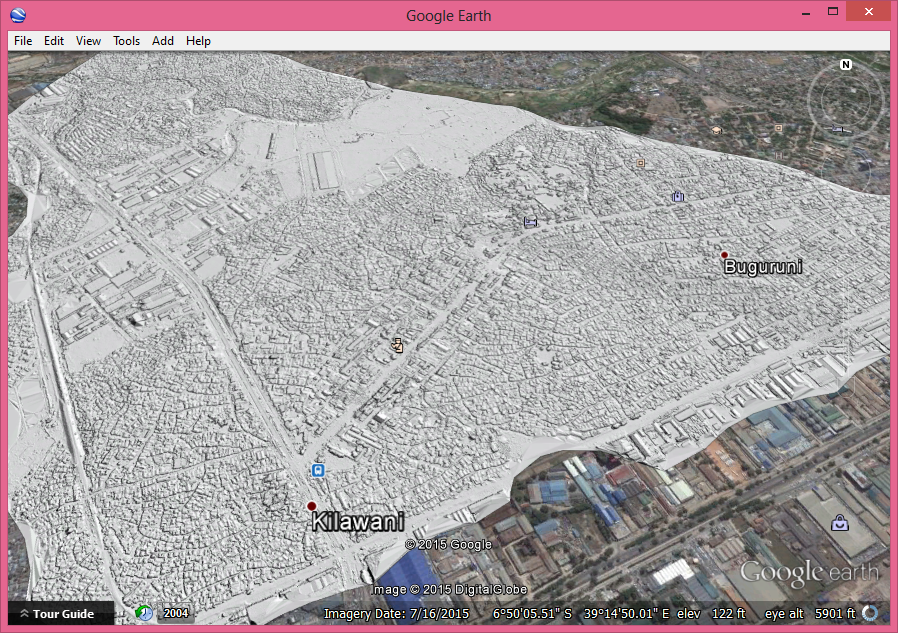Click the longitude 39°14'50.01" E readout
Viewport: 898px width, 633px height.
[x=627, y=614]
